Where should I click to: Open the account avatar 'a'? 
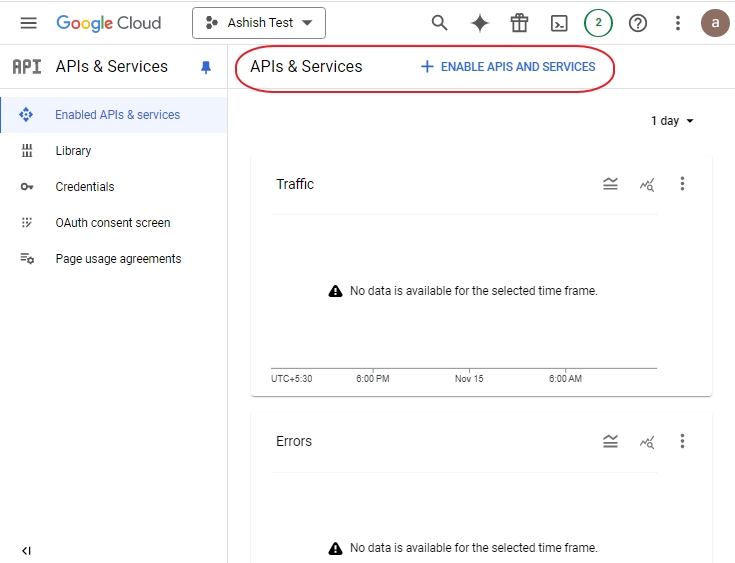(715, 23)
